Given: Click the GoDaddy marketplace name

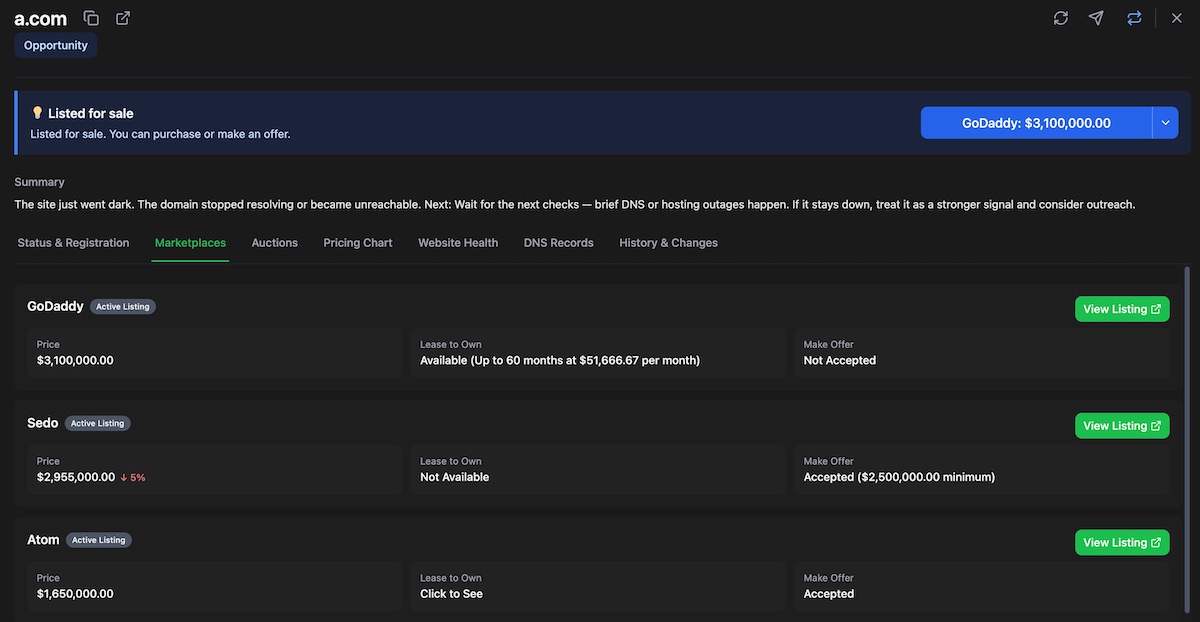Looking at the screenshot, I should coord(56,307).
